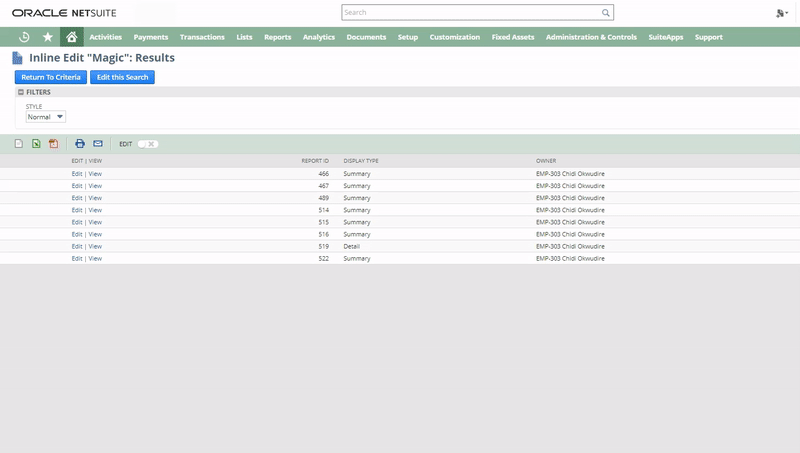Click owner cell for report 466
This screenshot has width=800, height=453.
pos(570,174)
